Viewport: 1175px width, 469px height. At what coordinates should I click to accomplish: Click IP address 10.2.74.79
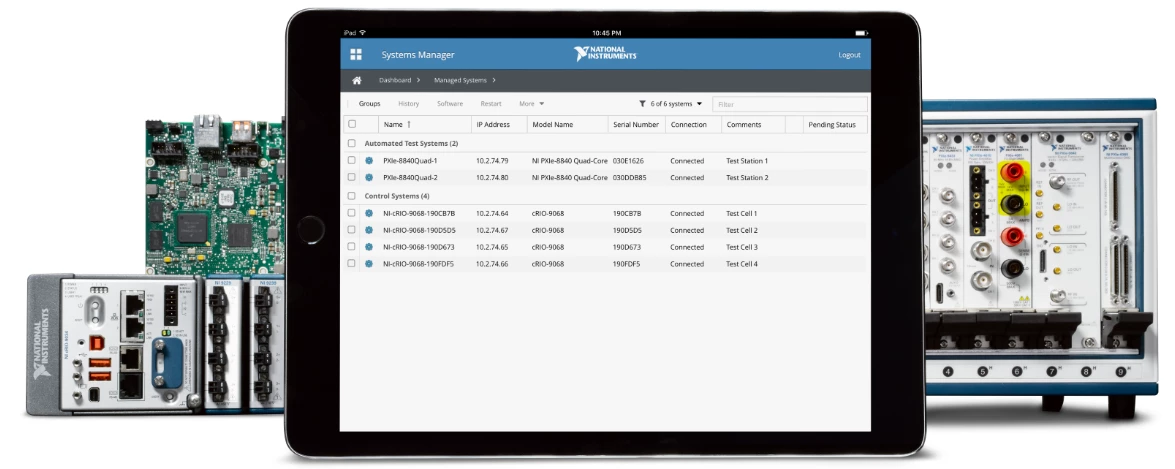(492, 160)
